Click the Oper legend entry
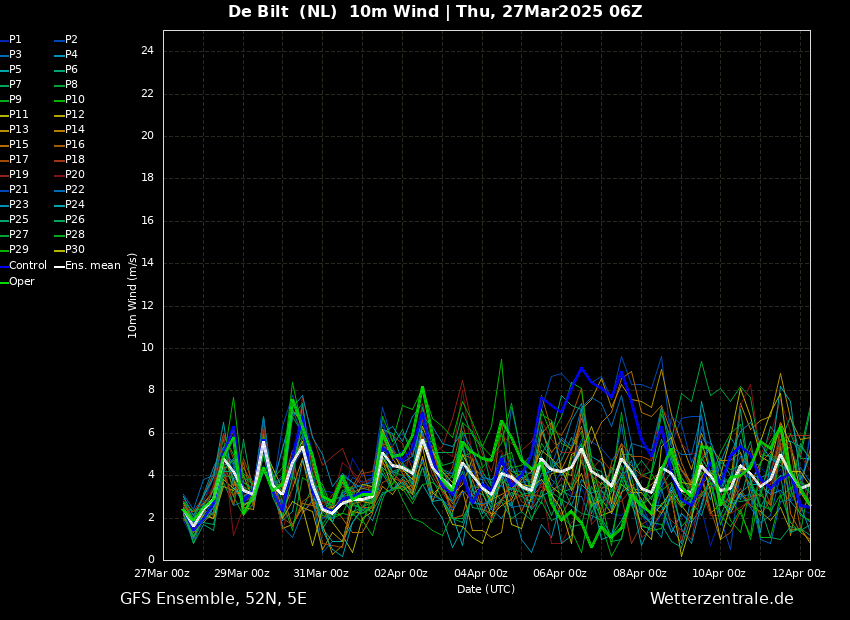Image resolution: width=850 pixels, height=620 pixels. [x=22, y=282]
